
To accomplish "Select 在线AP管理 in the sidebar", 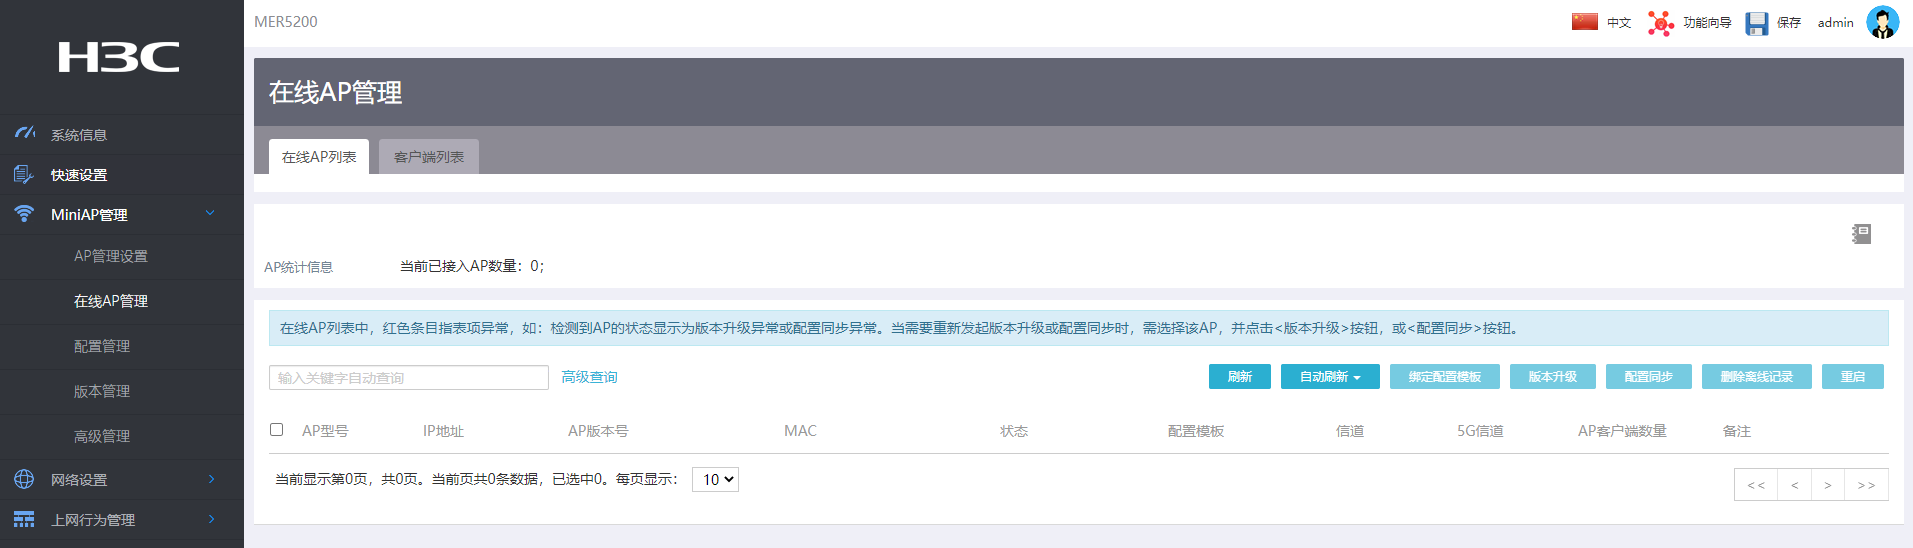I will [111, 301].
